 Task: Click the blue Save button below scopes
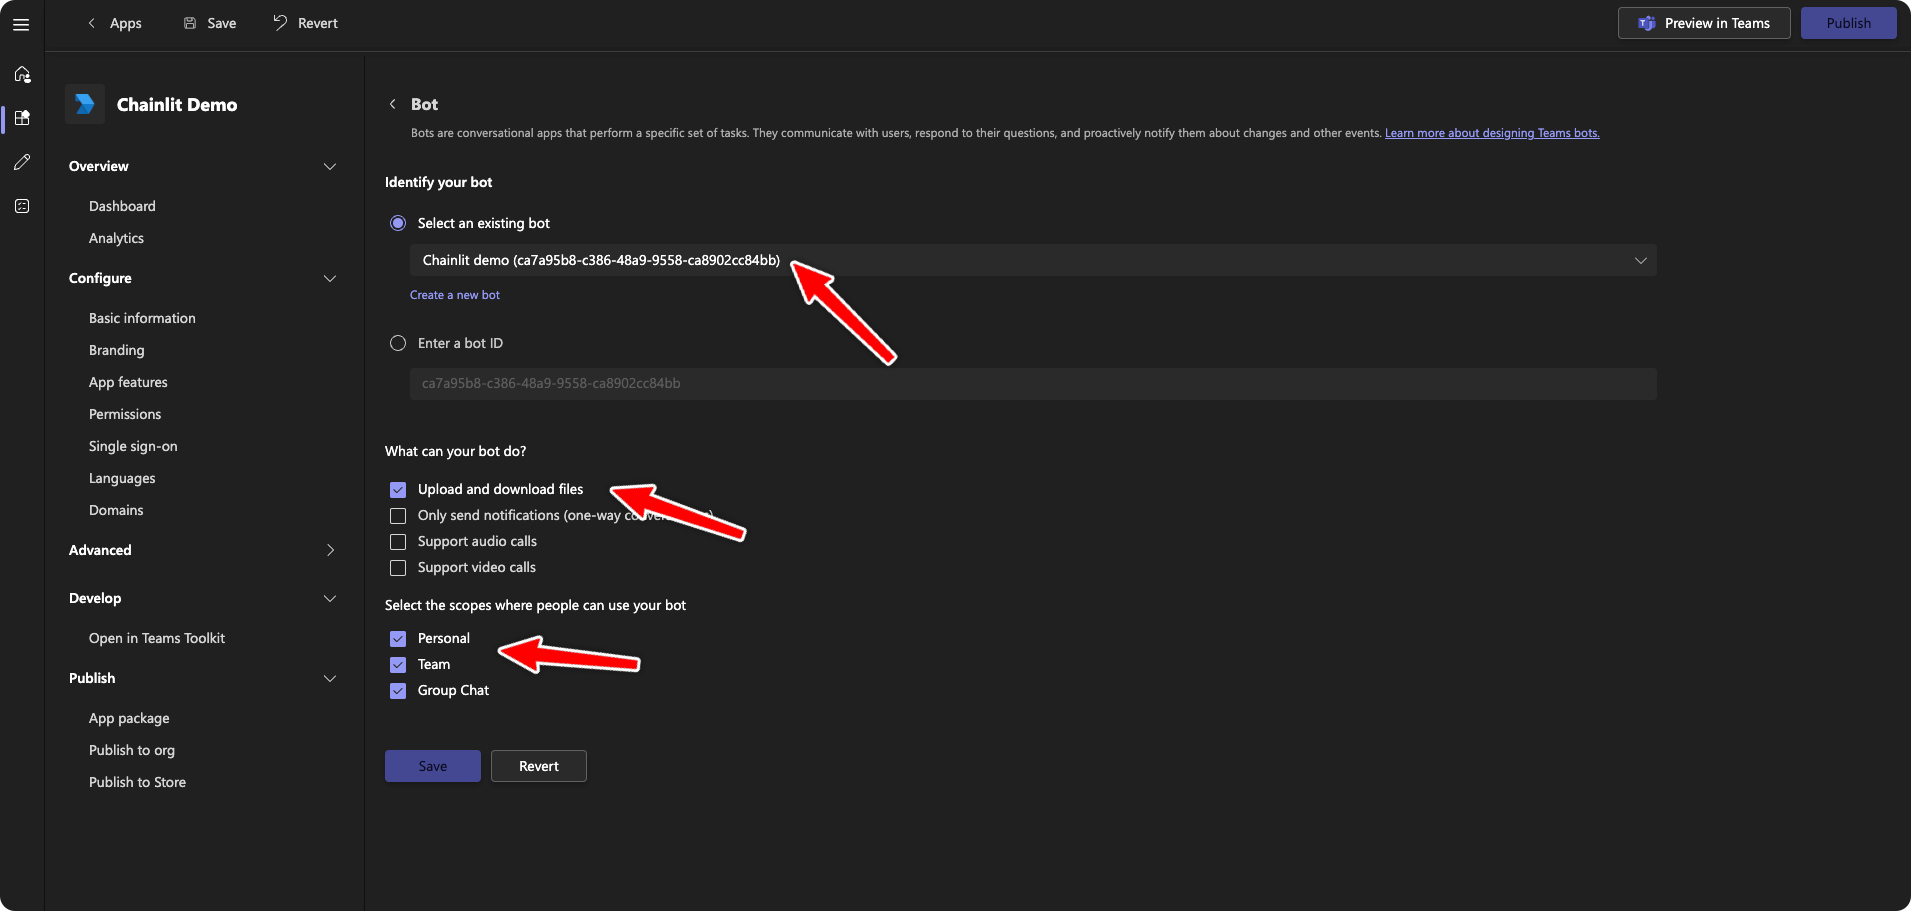pos(433,766)
